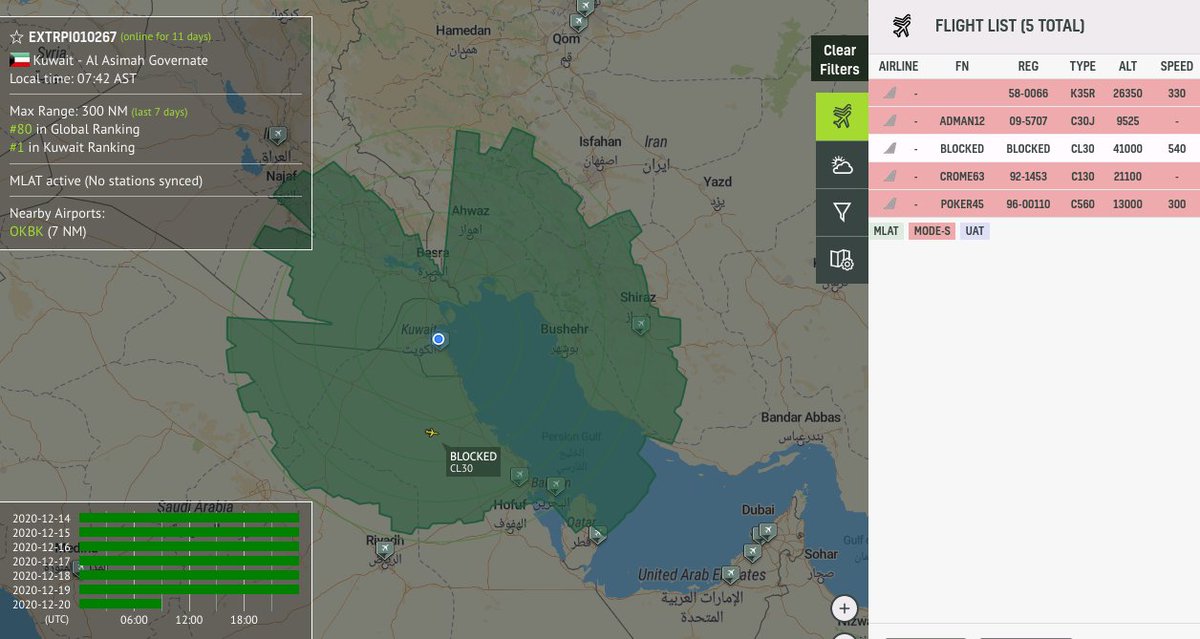Select the airport marker near Shiraz
This screenshot has height=639, width=1200.
[x=640, y=324]
